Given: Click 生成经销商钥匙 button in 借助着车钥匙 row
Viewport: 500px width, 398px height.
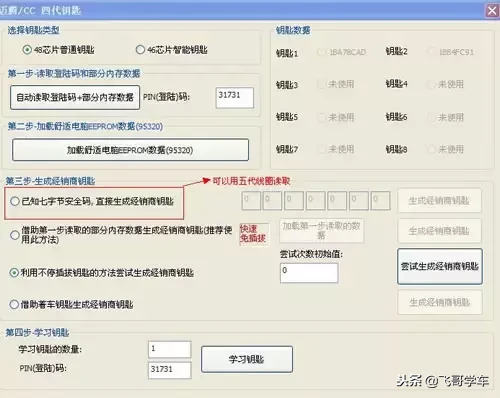Looking at the screenshot, I should coord(440,302).
